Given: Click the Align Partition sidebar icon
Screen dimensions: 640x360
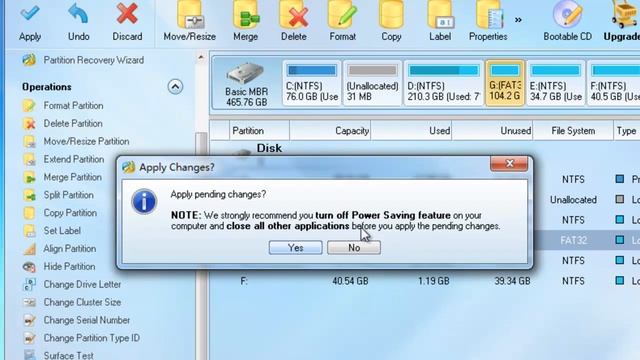Looking at the screenshot, I should pos(29,249).
